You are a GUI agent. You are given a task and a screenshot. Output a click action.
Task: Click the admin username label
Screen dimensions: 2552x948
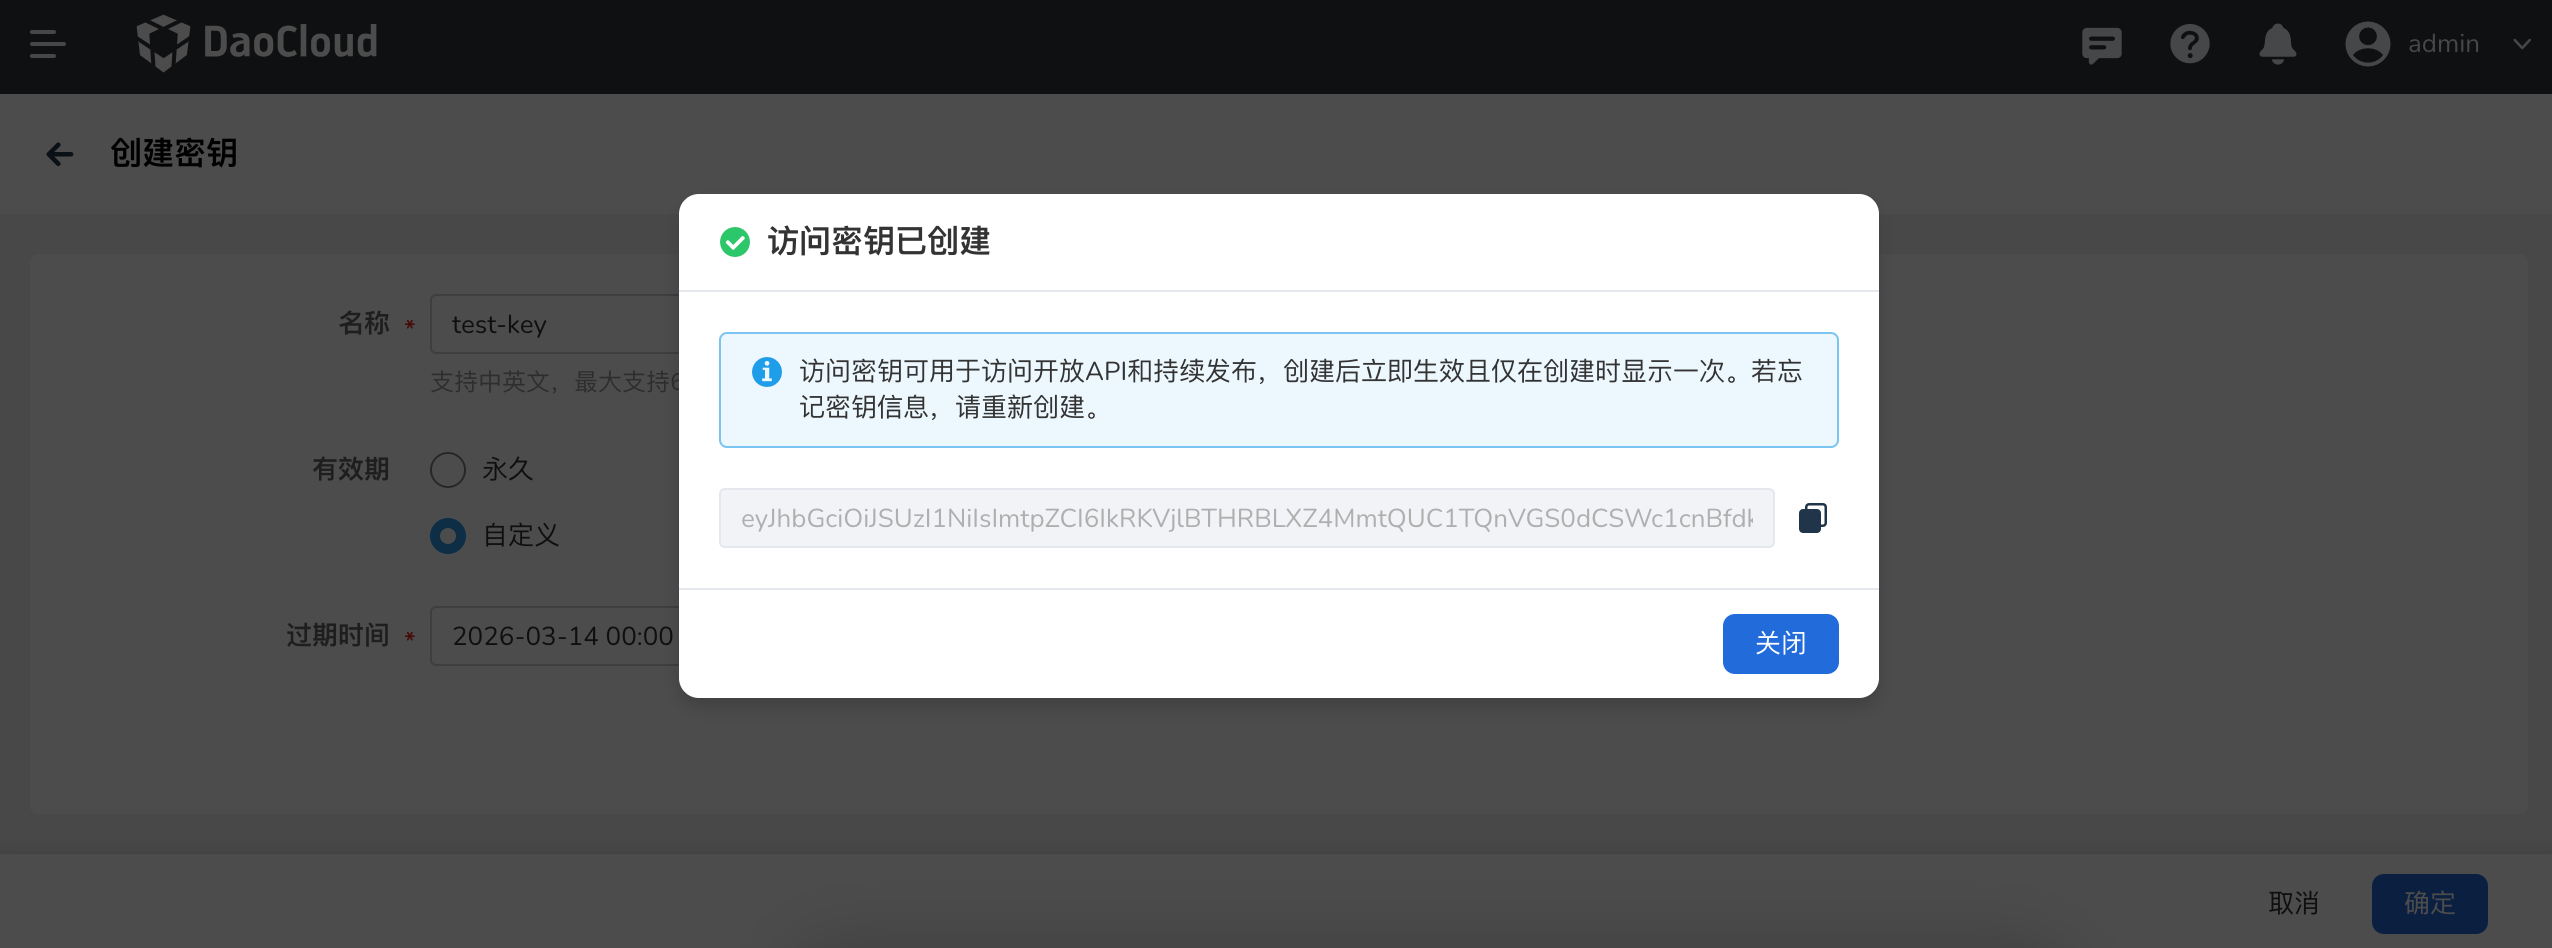[x=2443, y=44]
